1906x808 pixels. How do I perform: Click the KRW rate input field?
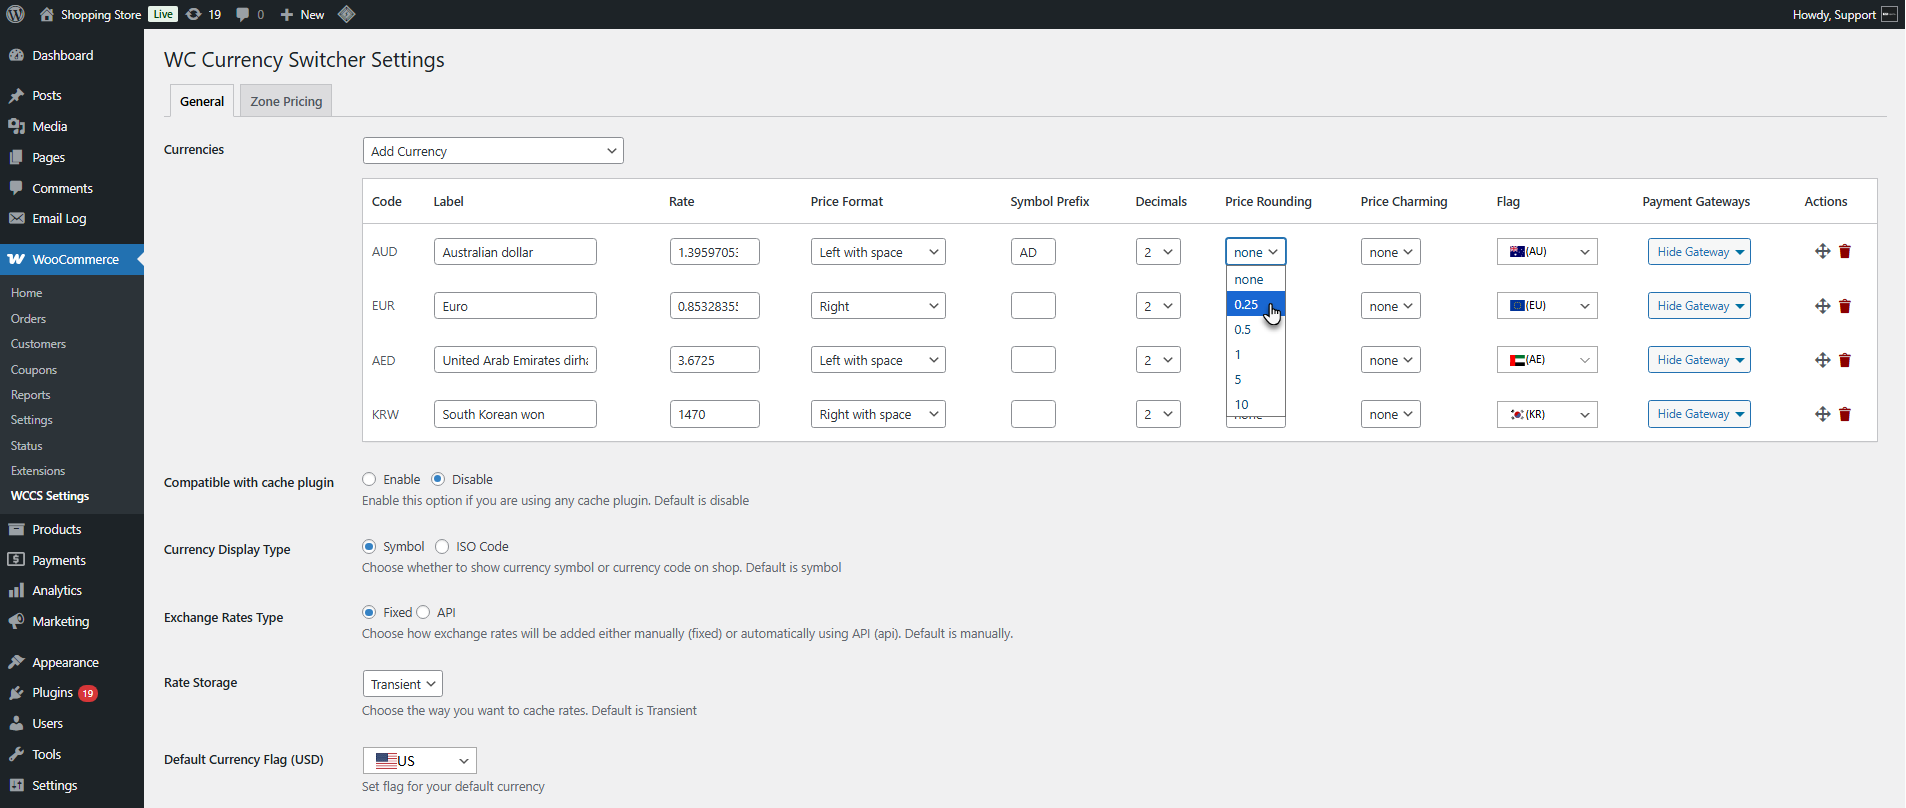[714, 414]
